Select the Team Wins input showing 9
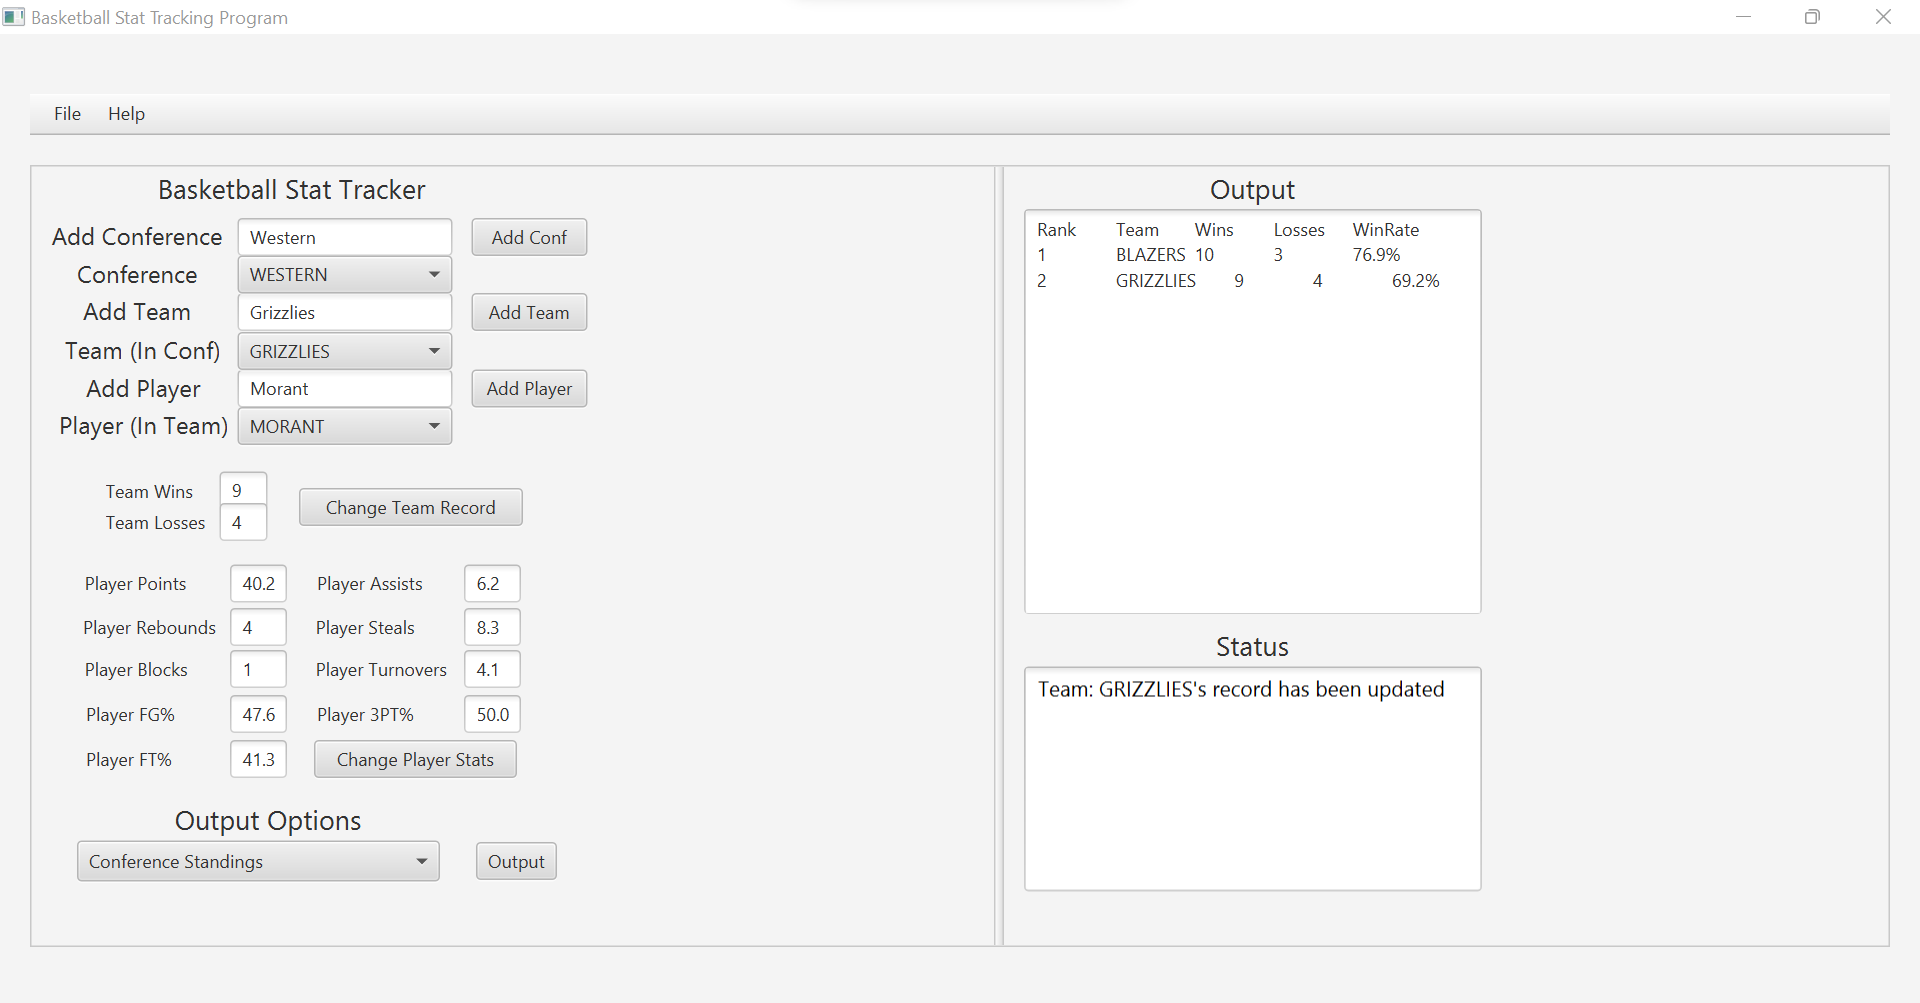This screenshot has width=1920, height=1003. (242, 490)
